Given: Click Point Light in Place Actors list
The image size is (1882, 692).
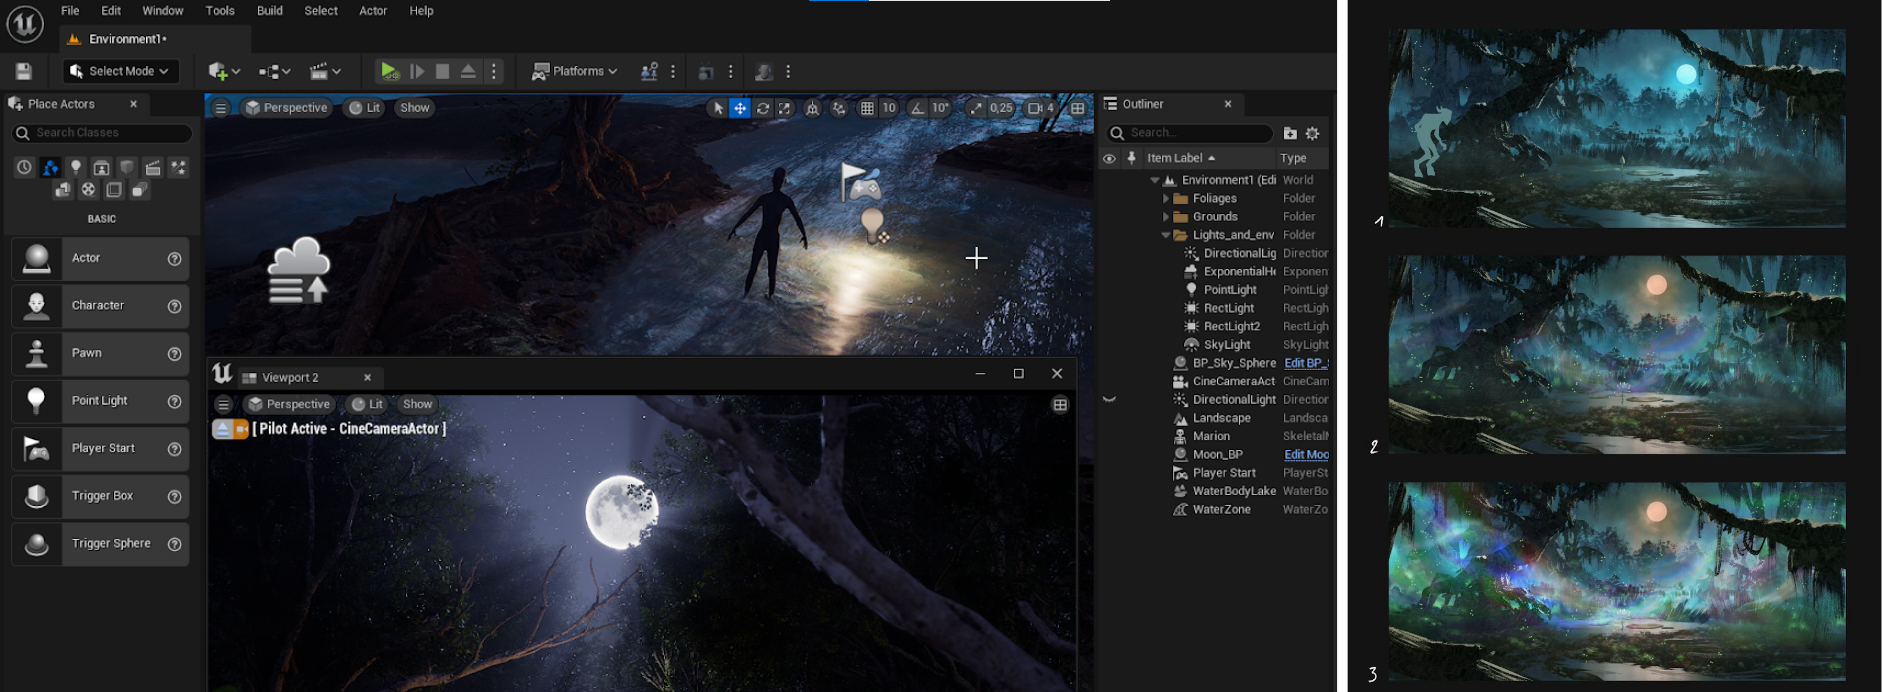Looking at the screenshot, I should point(100,400).
